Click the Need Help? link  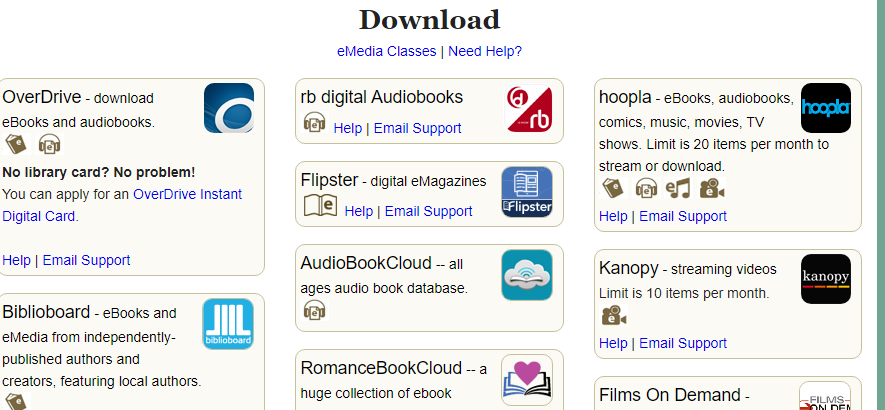pyautogui.click(x=485, y=51)
